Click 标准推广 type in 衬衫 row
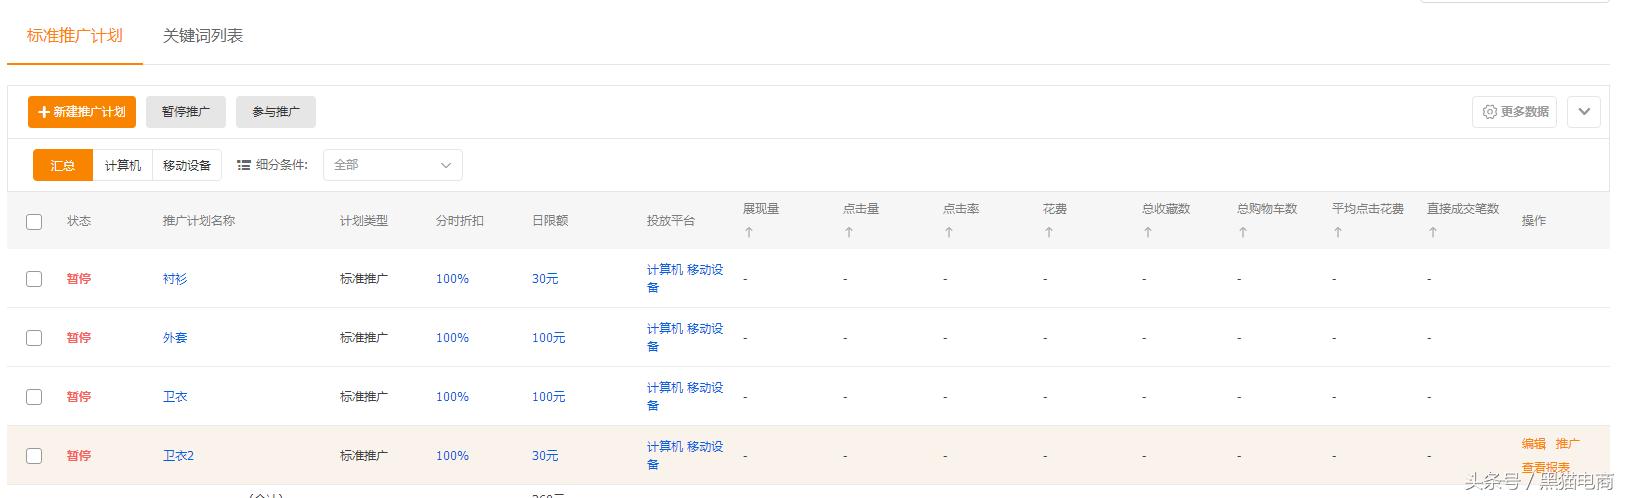1626x498 pixels. tap(364, 279)
